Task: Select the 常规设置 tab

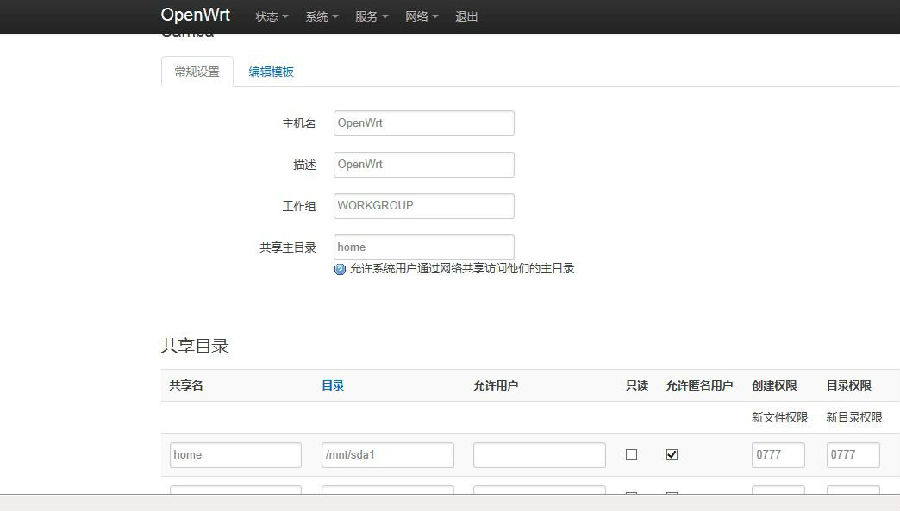Action: (x=197, y=72)
